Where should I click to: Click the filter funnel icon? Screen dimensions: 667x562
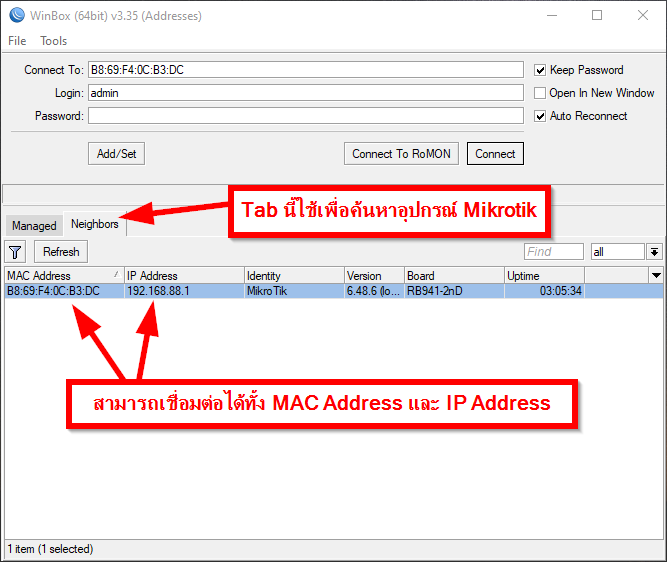pyautogui.click(x=15, y=252)
